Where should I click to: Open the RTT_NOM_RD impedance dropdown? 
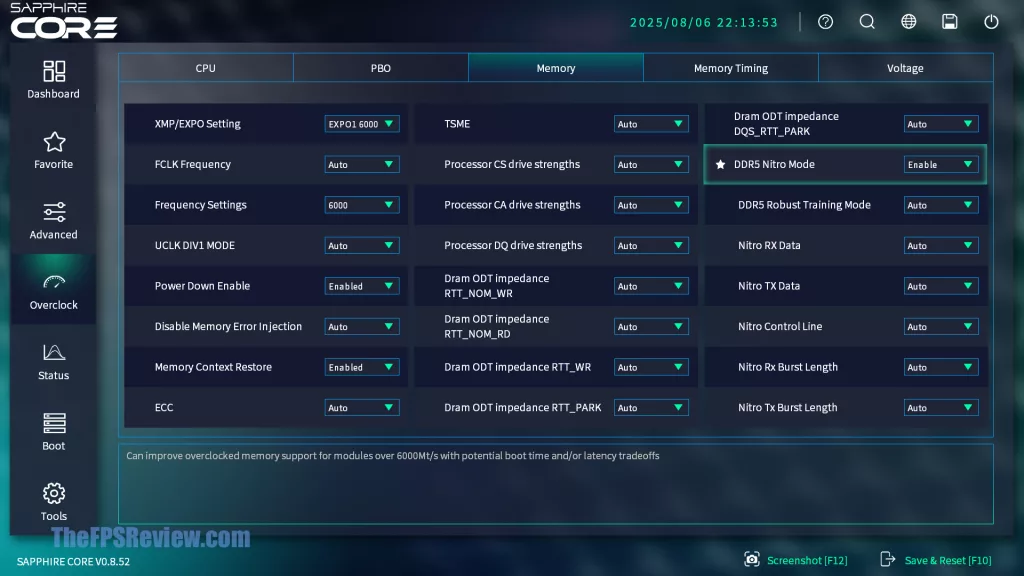(651, 327)
